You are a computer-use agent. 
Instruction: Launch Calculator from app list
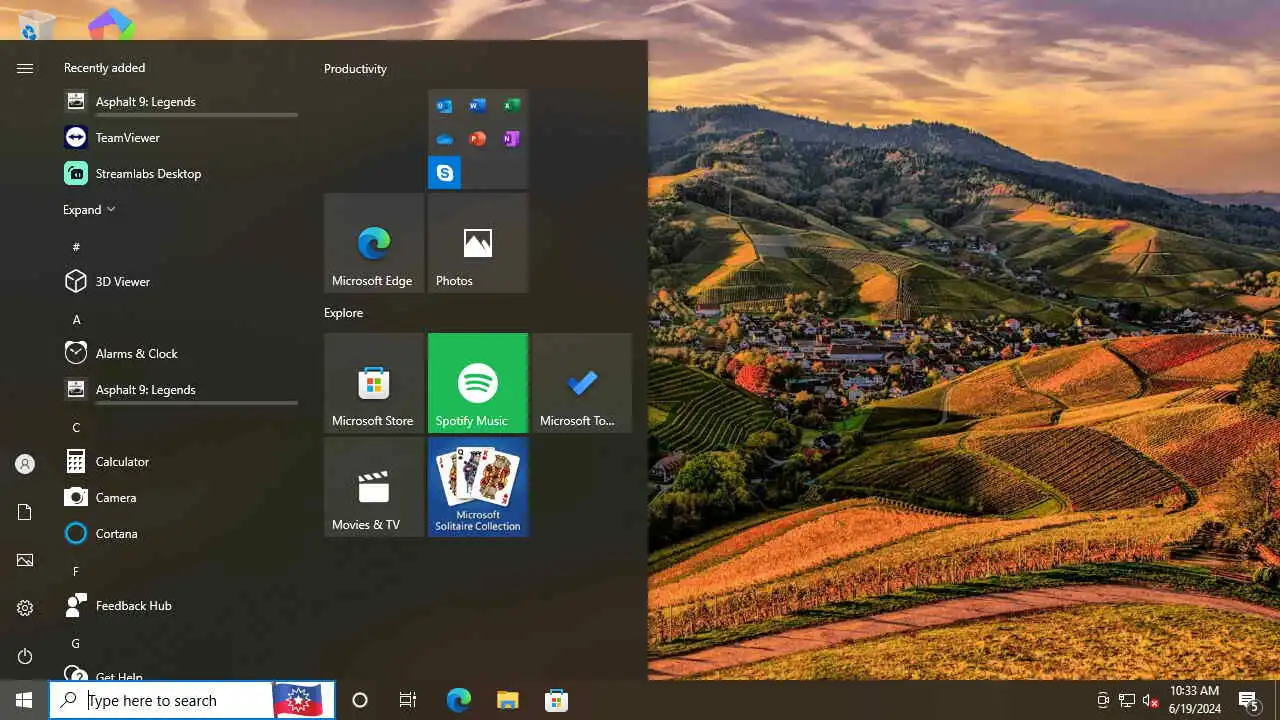point(180,461)
